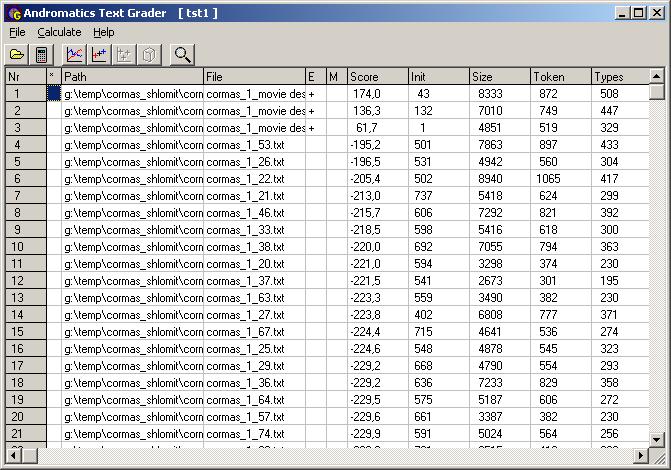The width and height of the screenshot is (671, 470).
Task: Open the File menu
Action: (17, 32)
